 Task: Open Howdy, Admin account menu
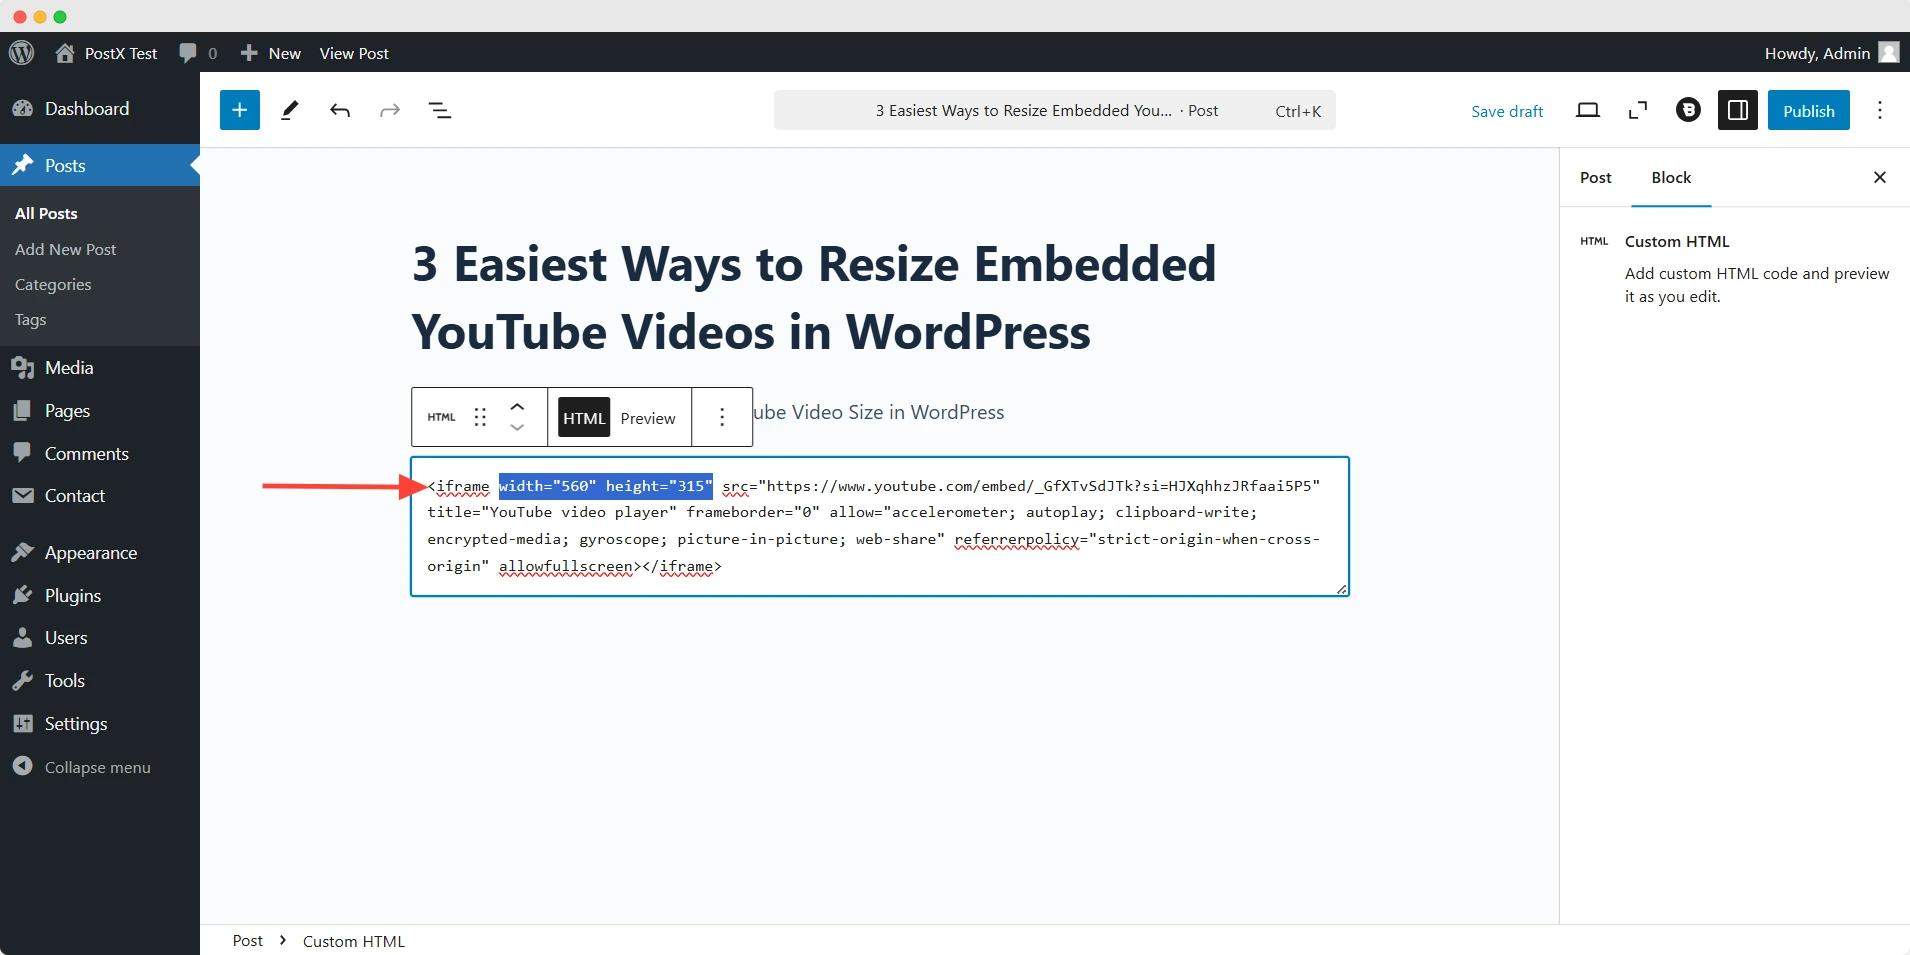[1831, 53]
